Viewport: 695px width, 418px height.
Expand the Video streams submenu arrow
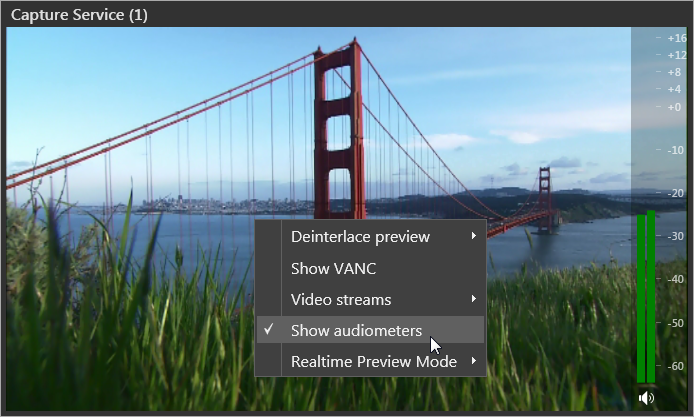(474, 299)
